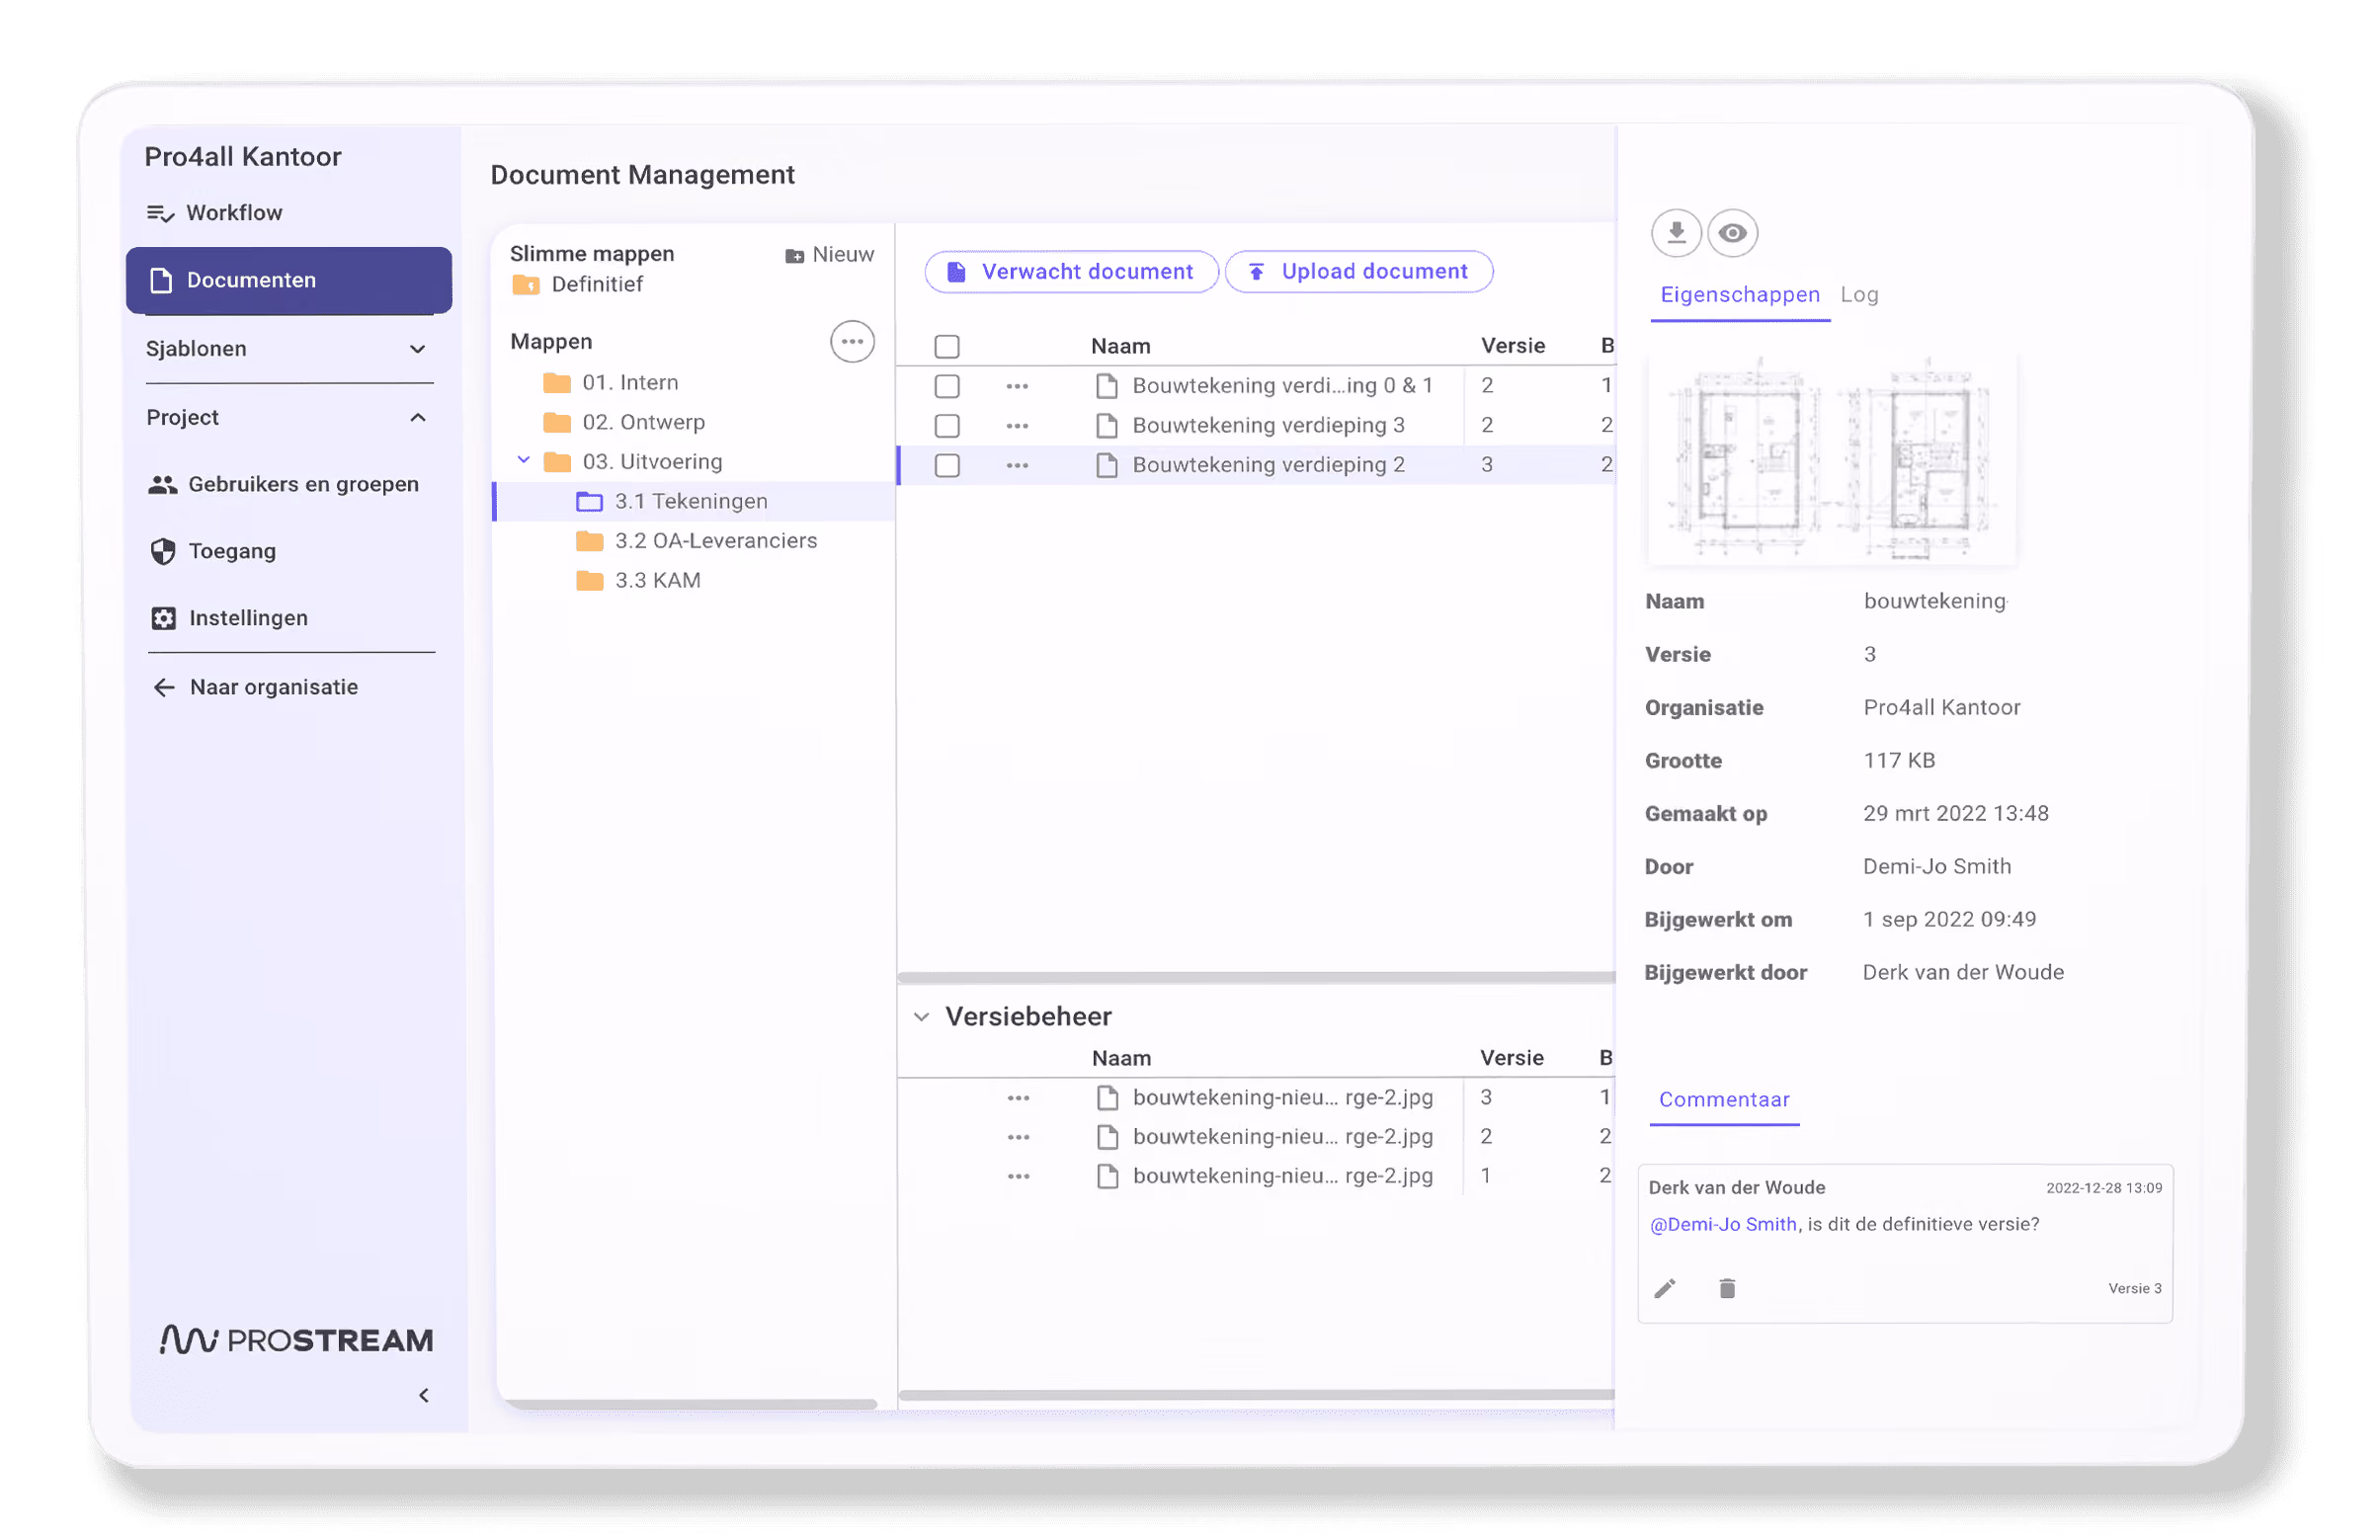Viewport: 2380px width, 1540px height.
Task: Open options for version 2 file
Action: (1018, 1137)
